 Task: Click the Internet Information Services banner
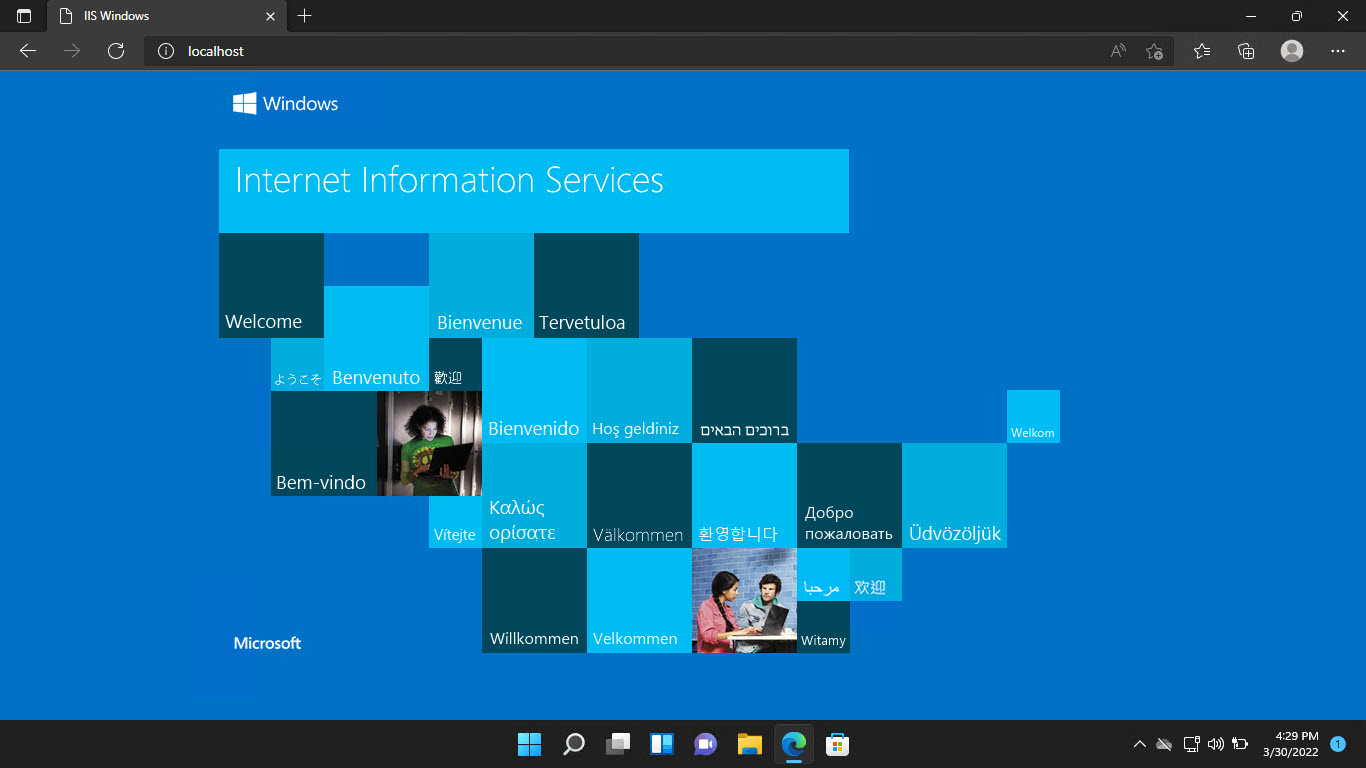(x=534, y=191)
